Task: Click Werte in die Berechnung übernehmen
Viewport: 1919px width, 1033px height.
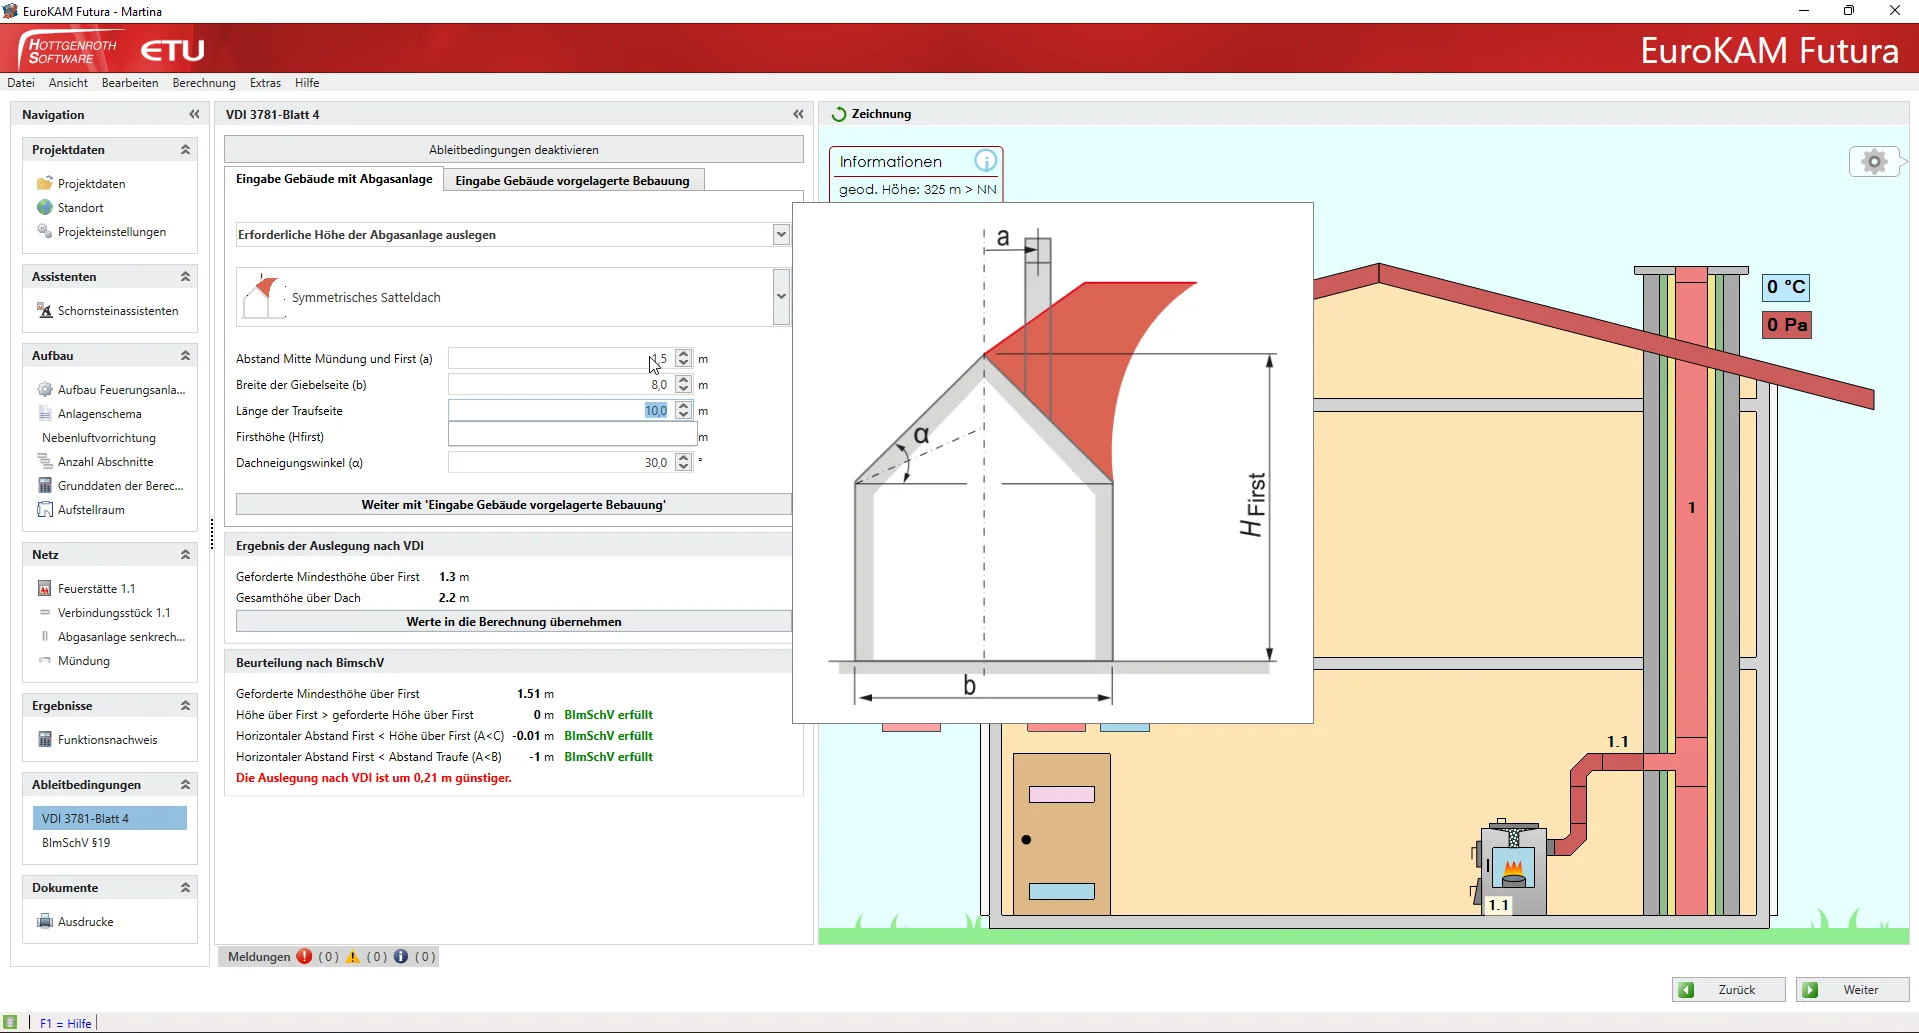Action: tap(513, 622)
